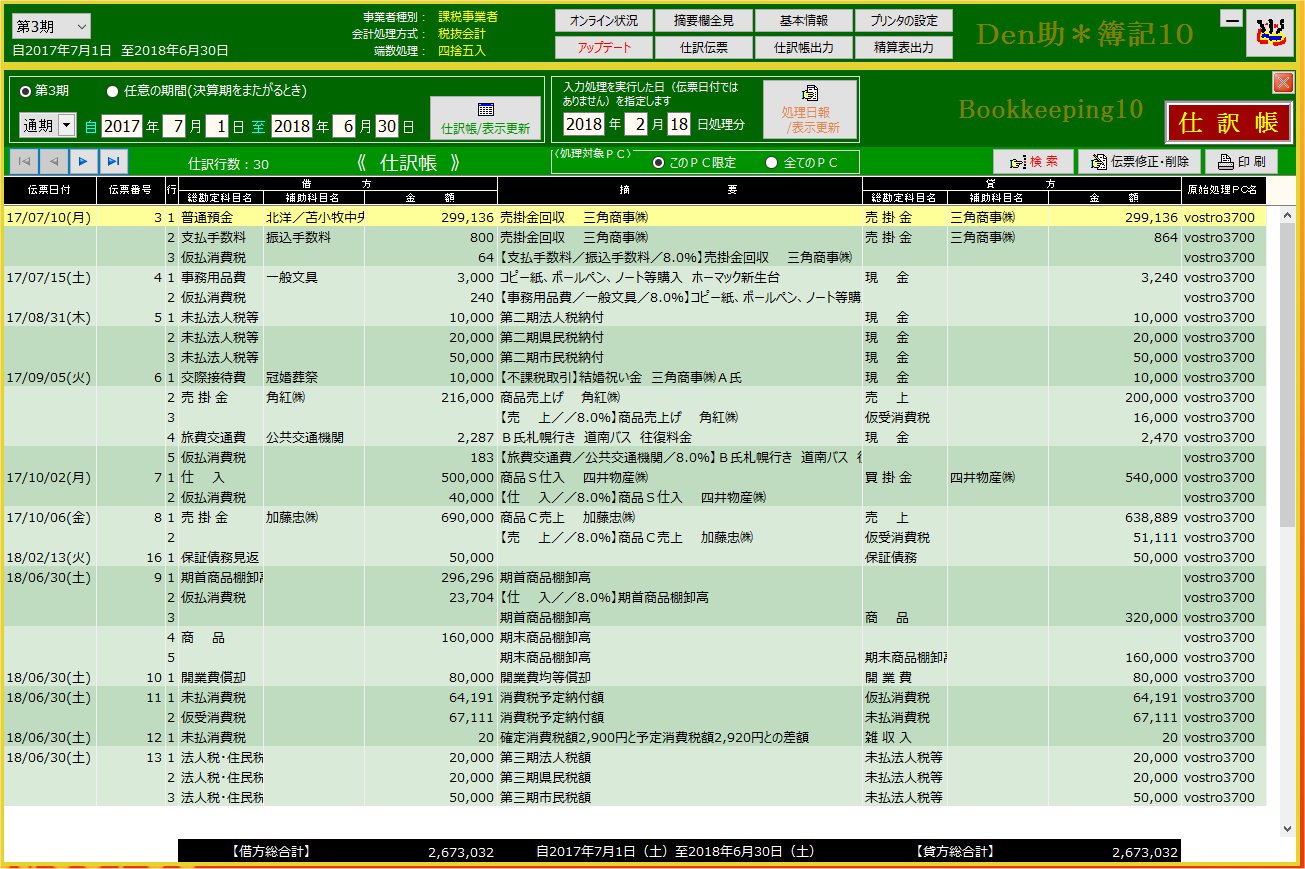The height and width of the screenshot is (869, 1305).
Task: Click the Den助 logo icon at top right
Action: pyautogui.click(x=1269, y=34)
